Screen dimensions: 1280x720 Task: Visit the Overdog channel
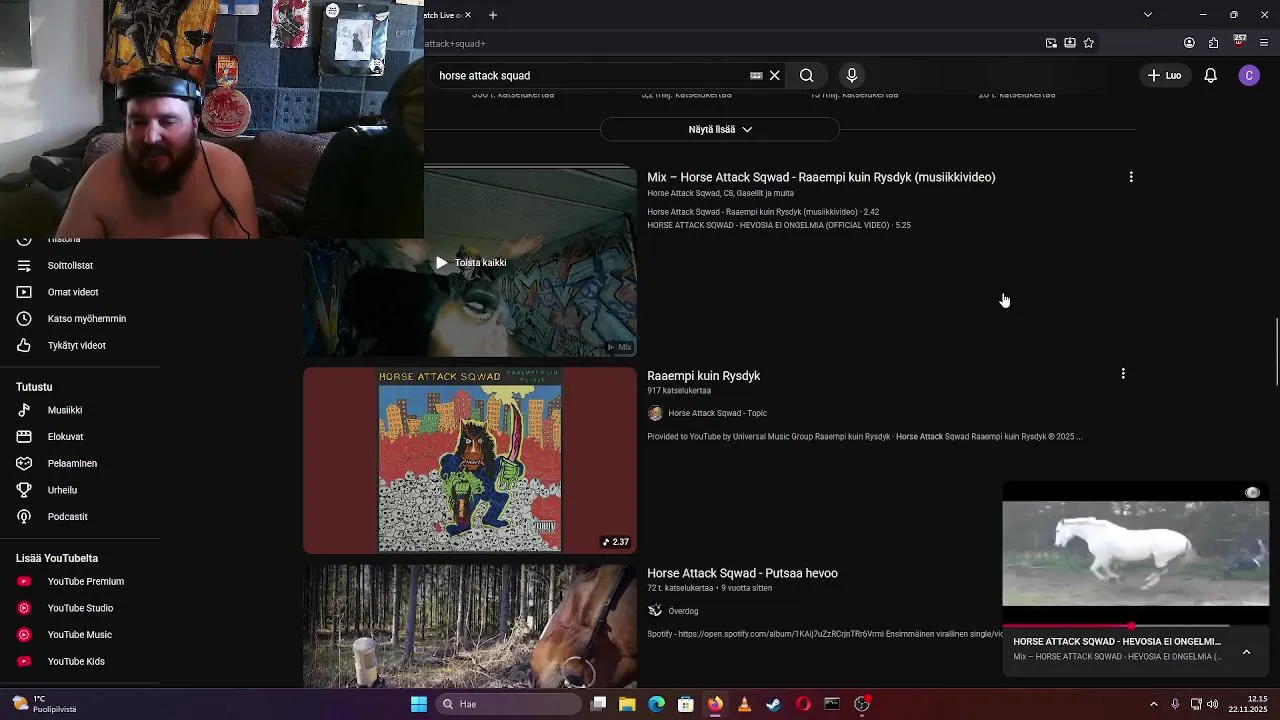[683, 611]
